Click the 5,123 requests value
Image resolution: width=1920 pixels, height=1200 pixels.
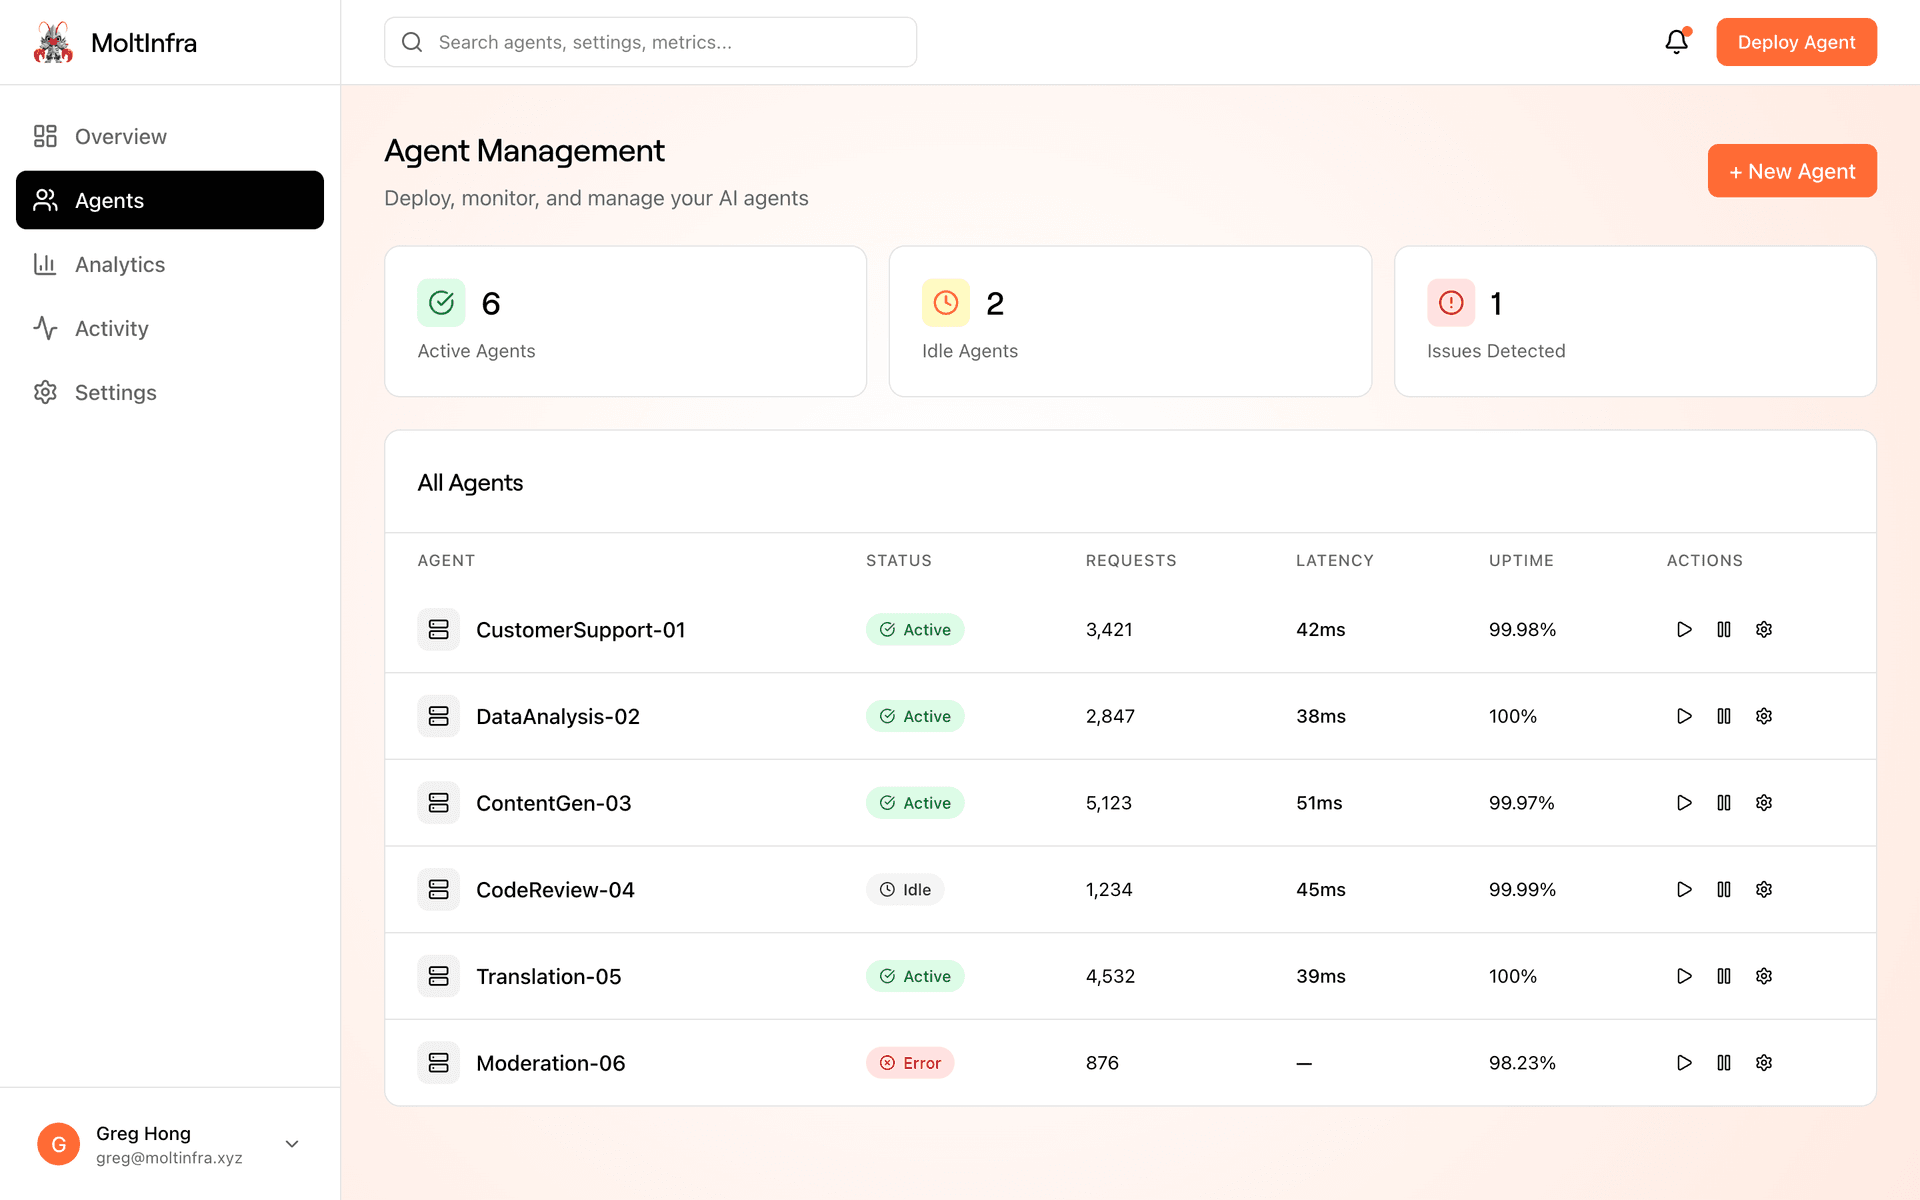1109,803
